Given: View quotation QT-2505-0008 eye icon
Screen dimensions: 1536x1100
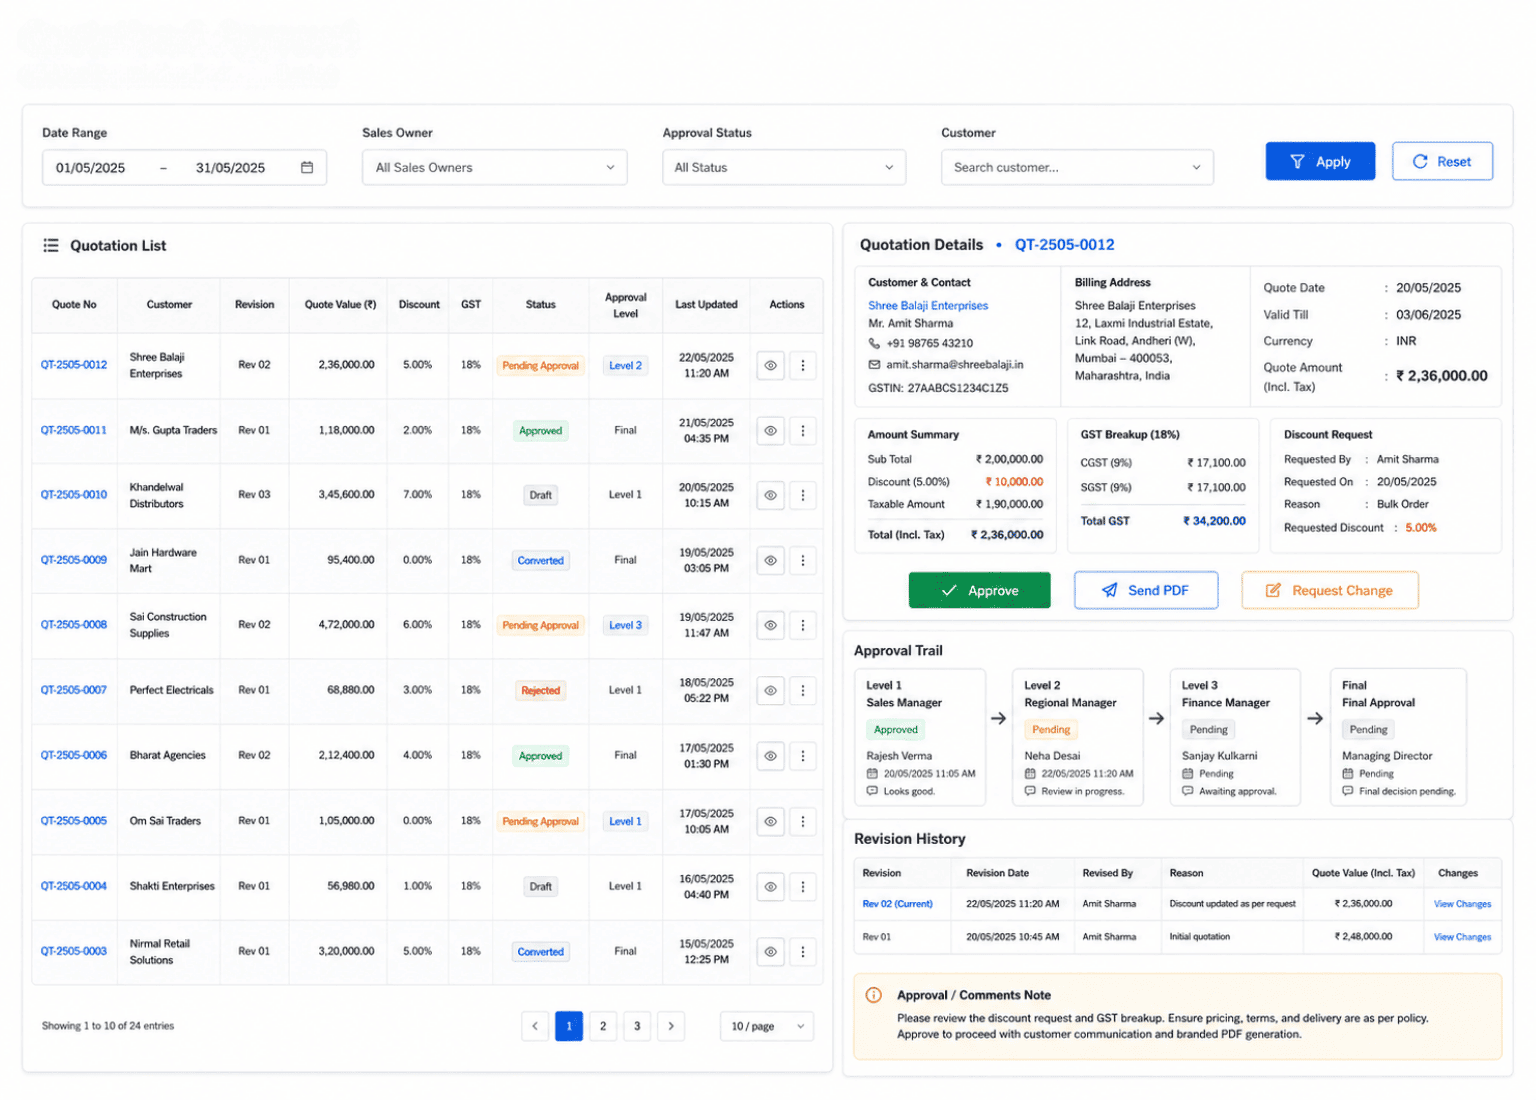Looking at the screenshot, I should tap(770, 625).
